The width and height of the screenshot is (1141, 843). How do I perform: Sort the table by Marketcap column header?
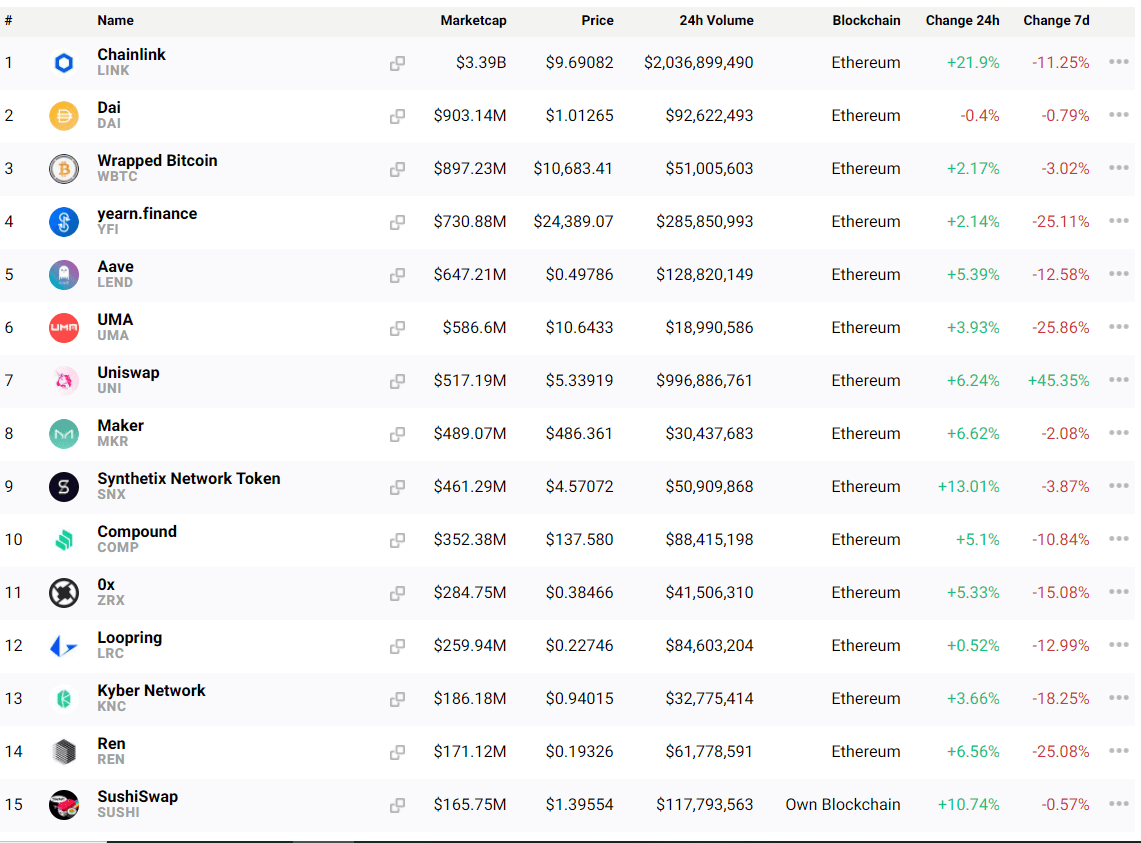473,20
